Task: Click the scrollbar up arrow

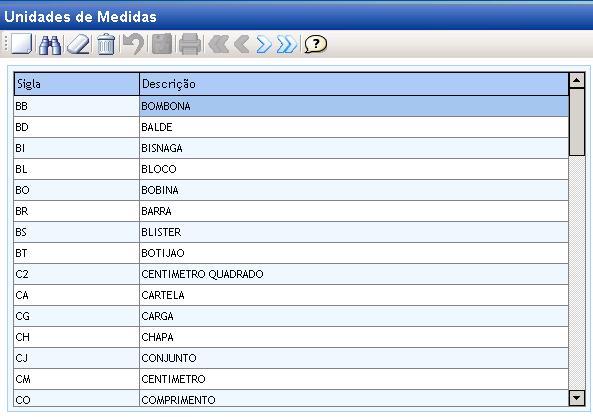Action: [x=577, y=80]
